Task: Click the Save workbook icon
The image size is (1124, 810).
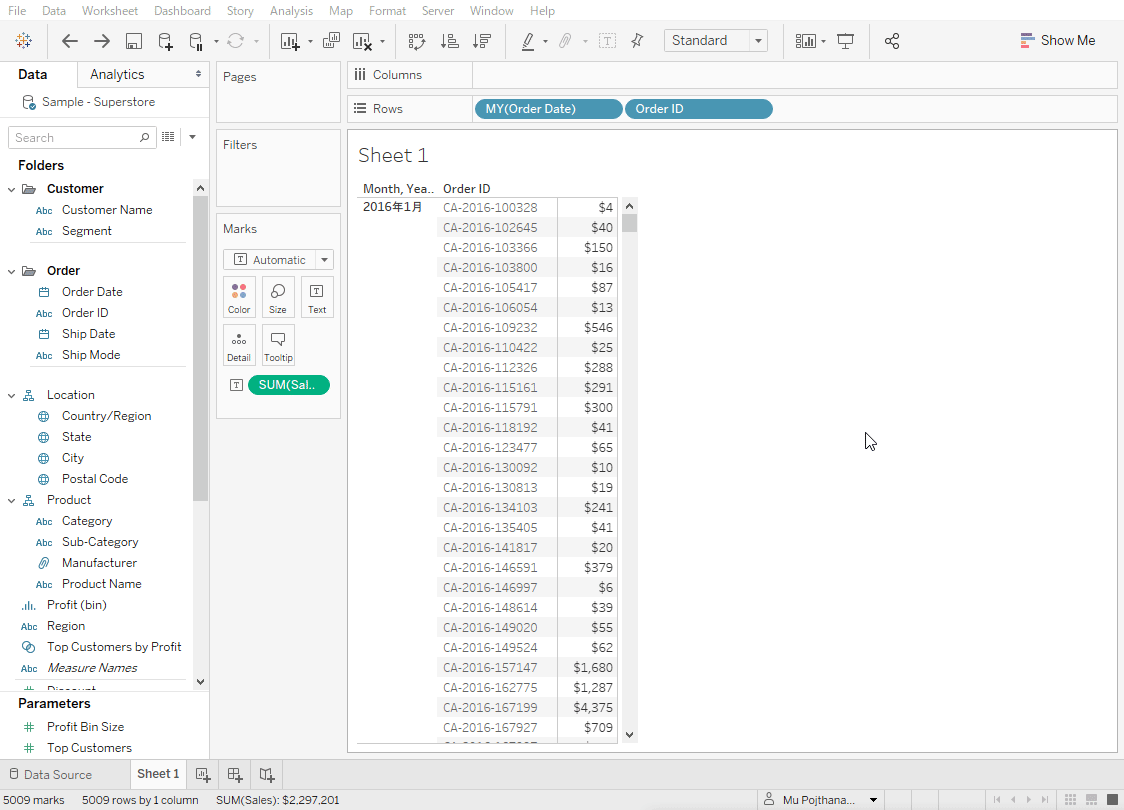Action: tap(134, 41)
